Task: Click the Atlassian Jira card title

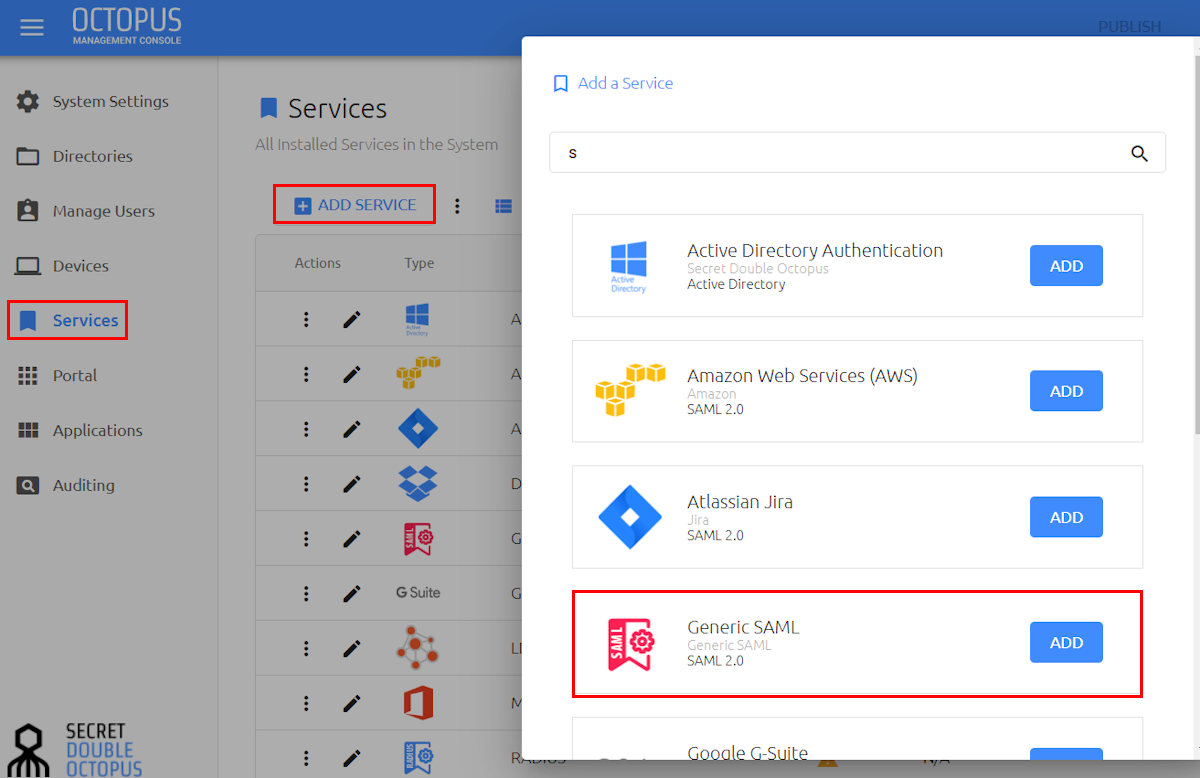Action: pos(740,501)
